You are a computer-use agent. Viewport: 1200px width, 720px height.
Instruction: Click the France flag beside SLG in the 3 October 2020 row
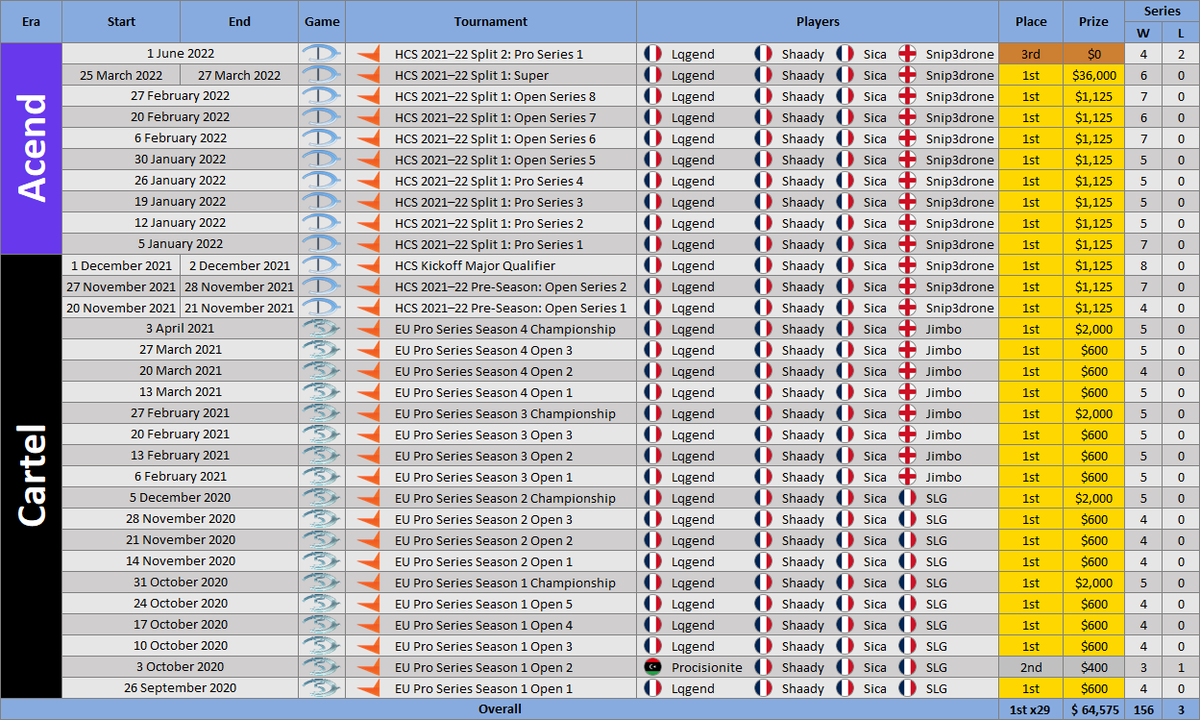point(907,667)
